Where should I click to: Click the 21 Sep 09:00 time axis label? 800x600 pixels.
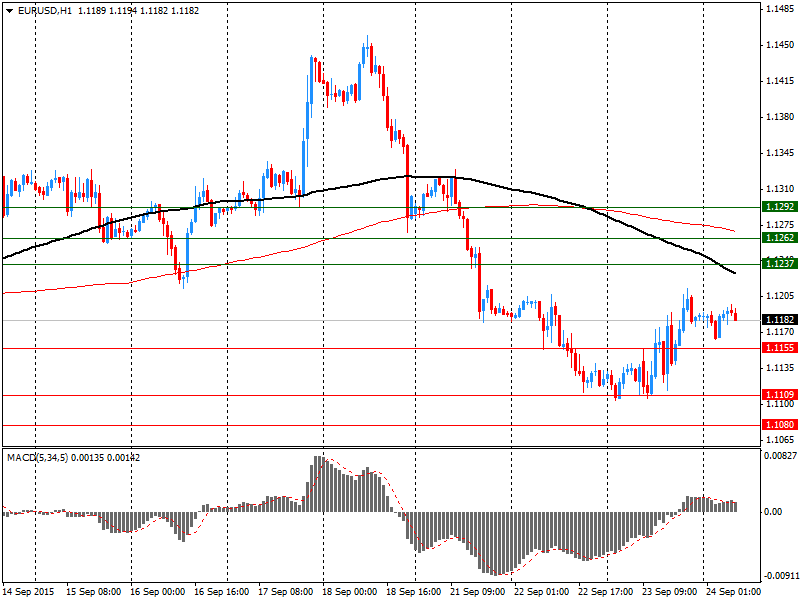(478, 592)
